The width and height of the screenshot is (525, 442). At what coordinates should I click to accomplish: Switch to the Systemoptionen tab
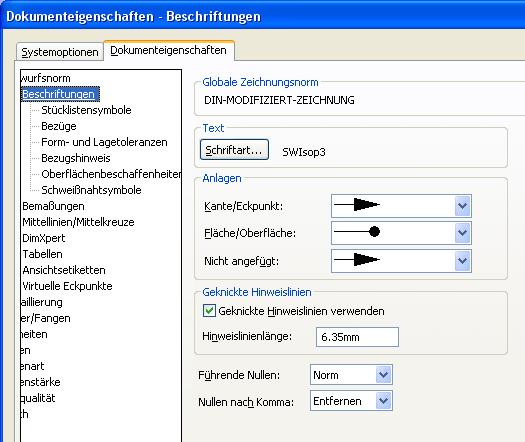point(60,52)
